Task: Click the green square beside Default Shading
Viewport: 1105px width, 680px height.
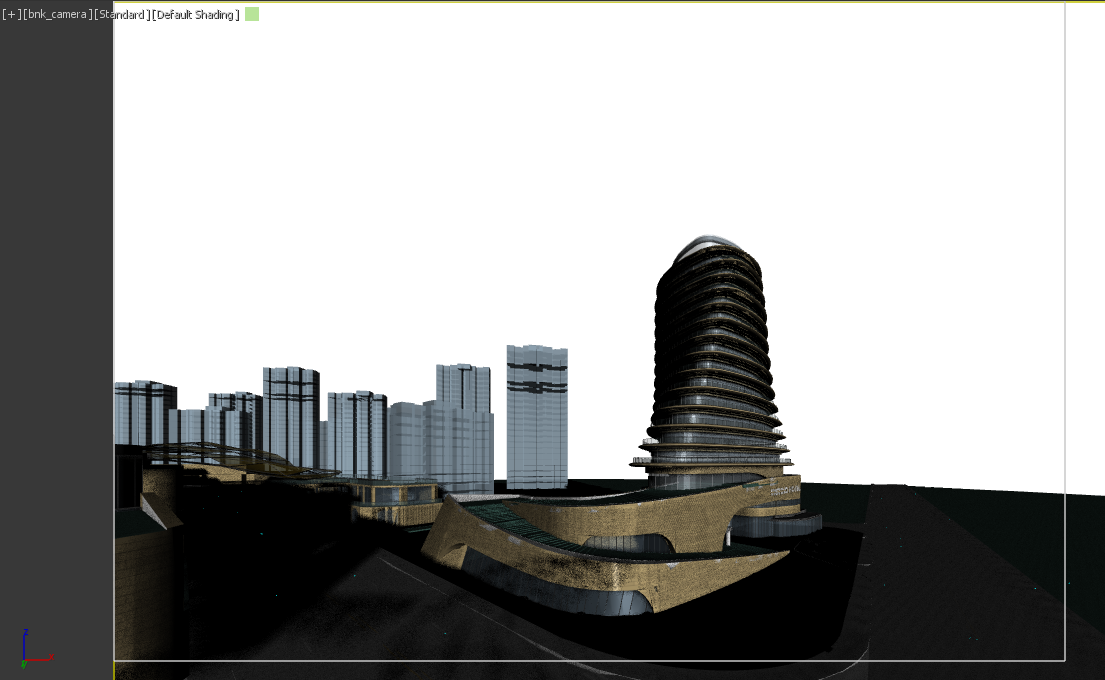Action: click(x=252, y=14)
